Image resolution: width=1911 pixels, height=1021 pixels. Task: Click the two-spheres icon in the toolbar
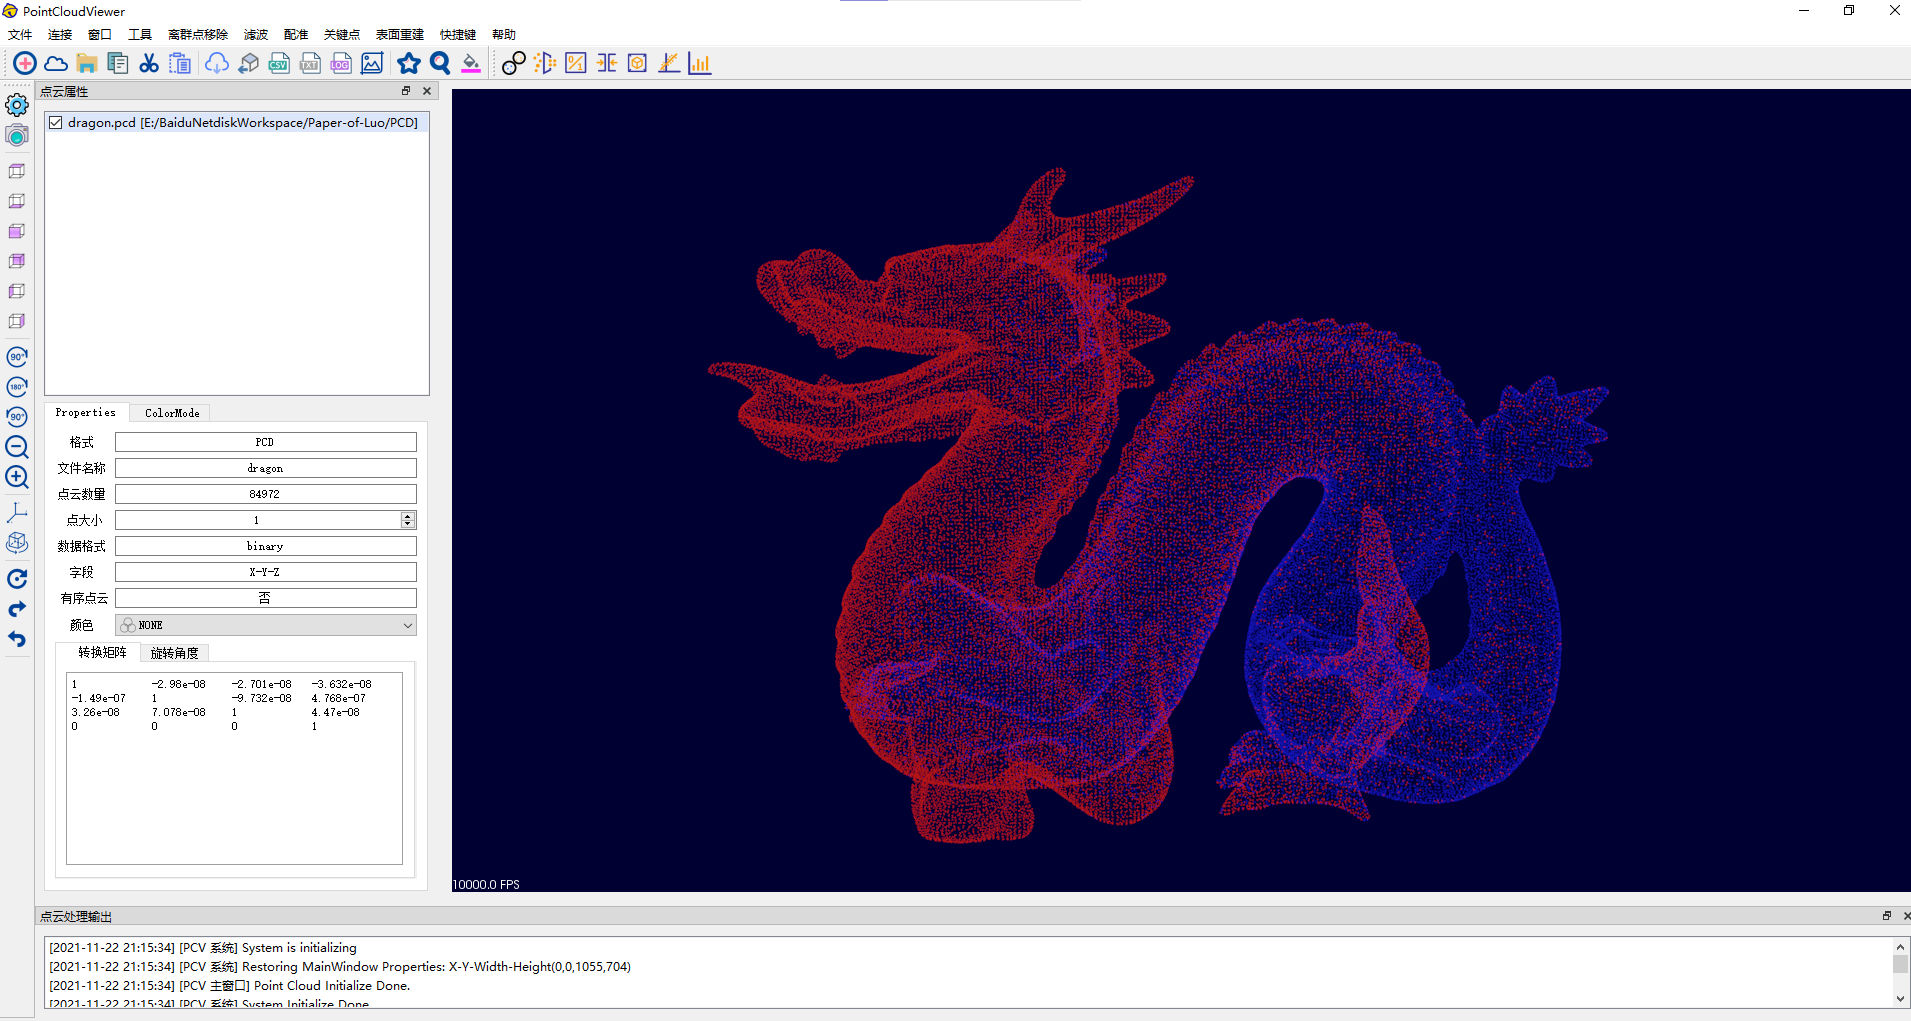tap(514, 64)
